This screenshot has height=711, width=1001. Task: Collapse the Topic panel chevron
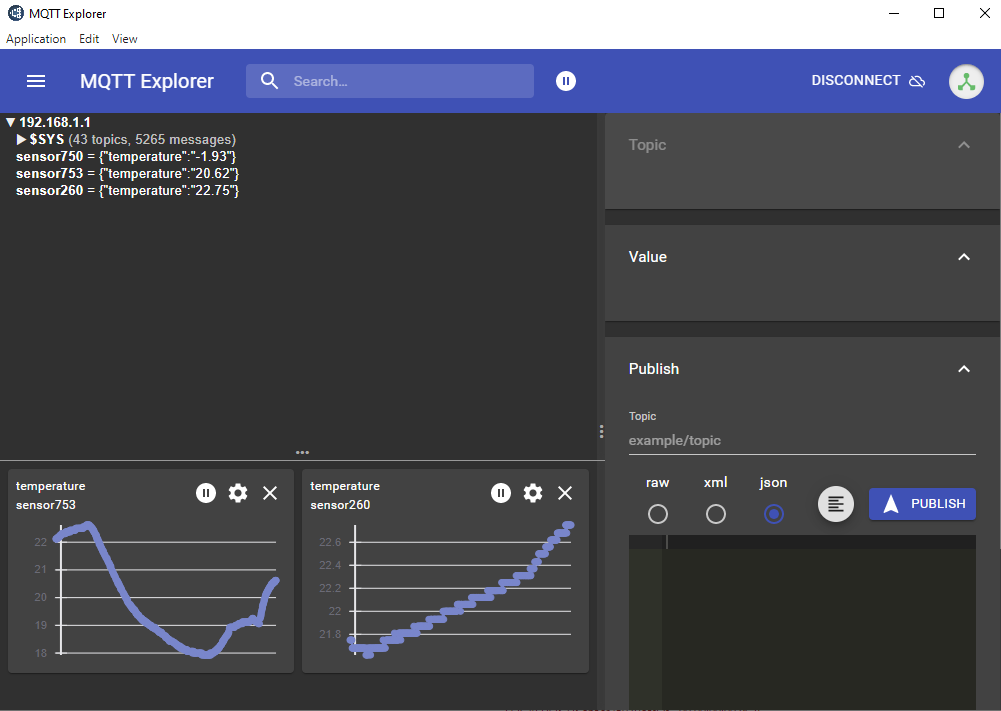tap(964, 145)
